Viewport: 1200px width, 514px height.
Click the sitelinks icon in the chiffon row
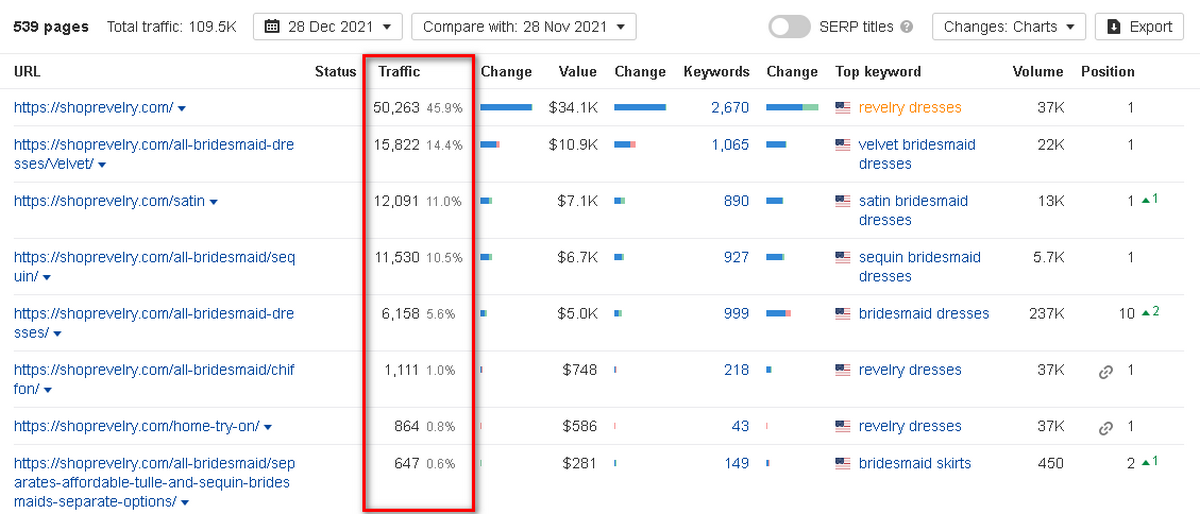point(1106,371)
